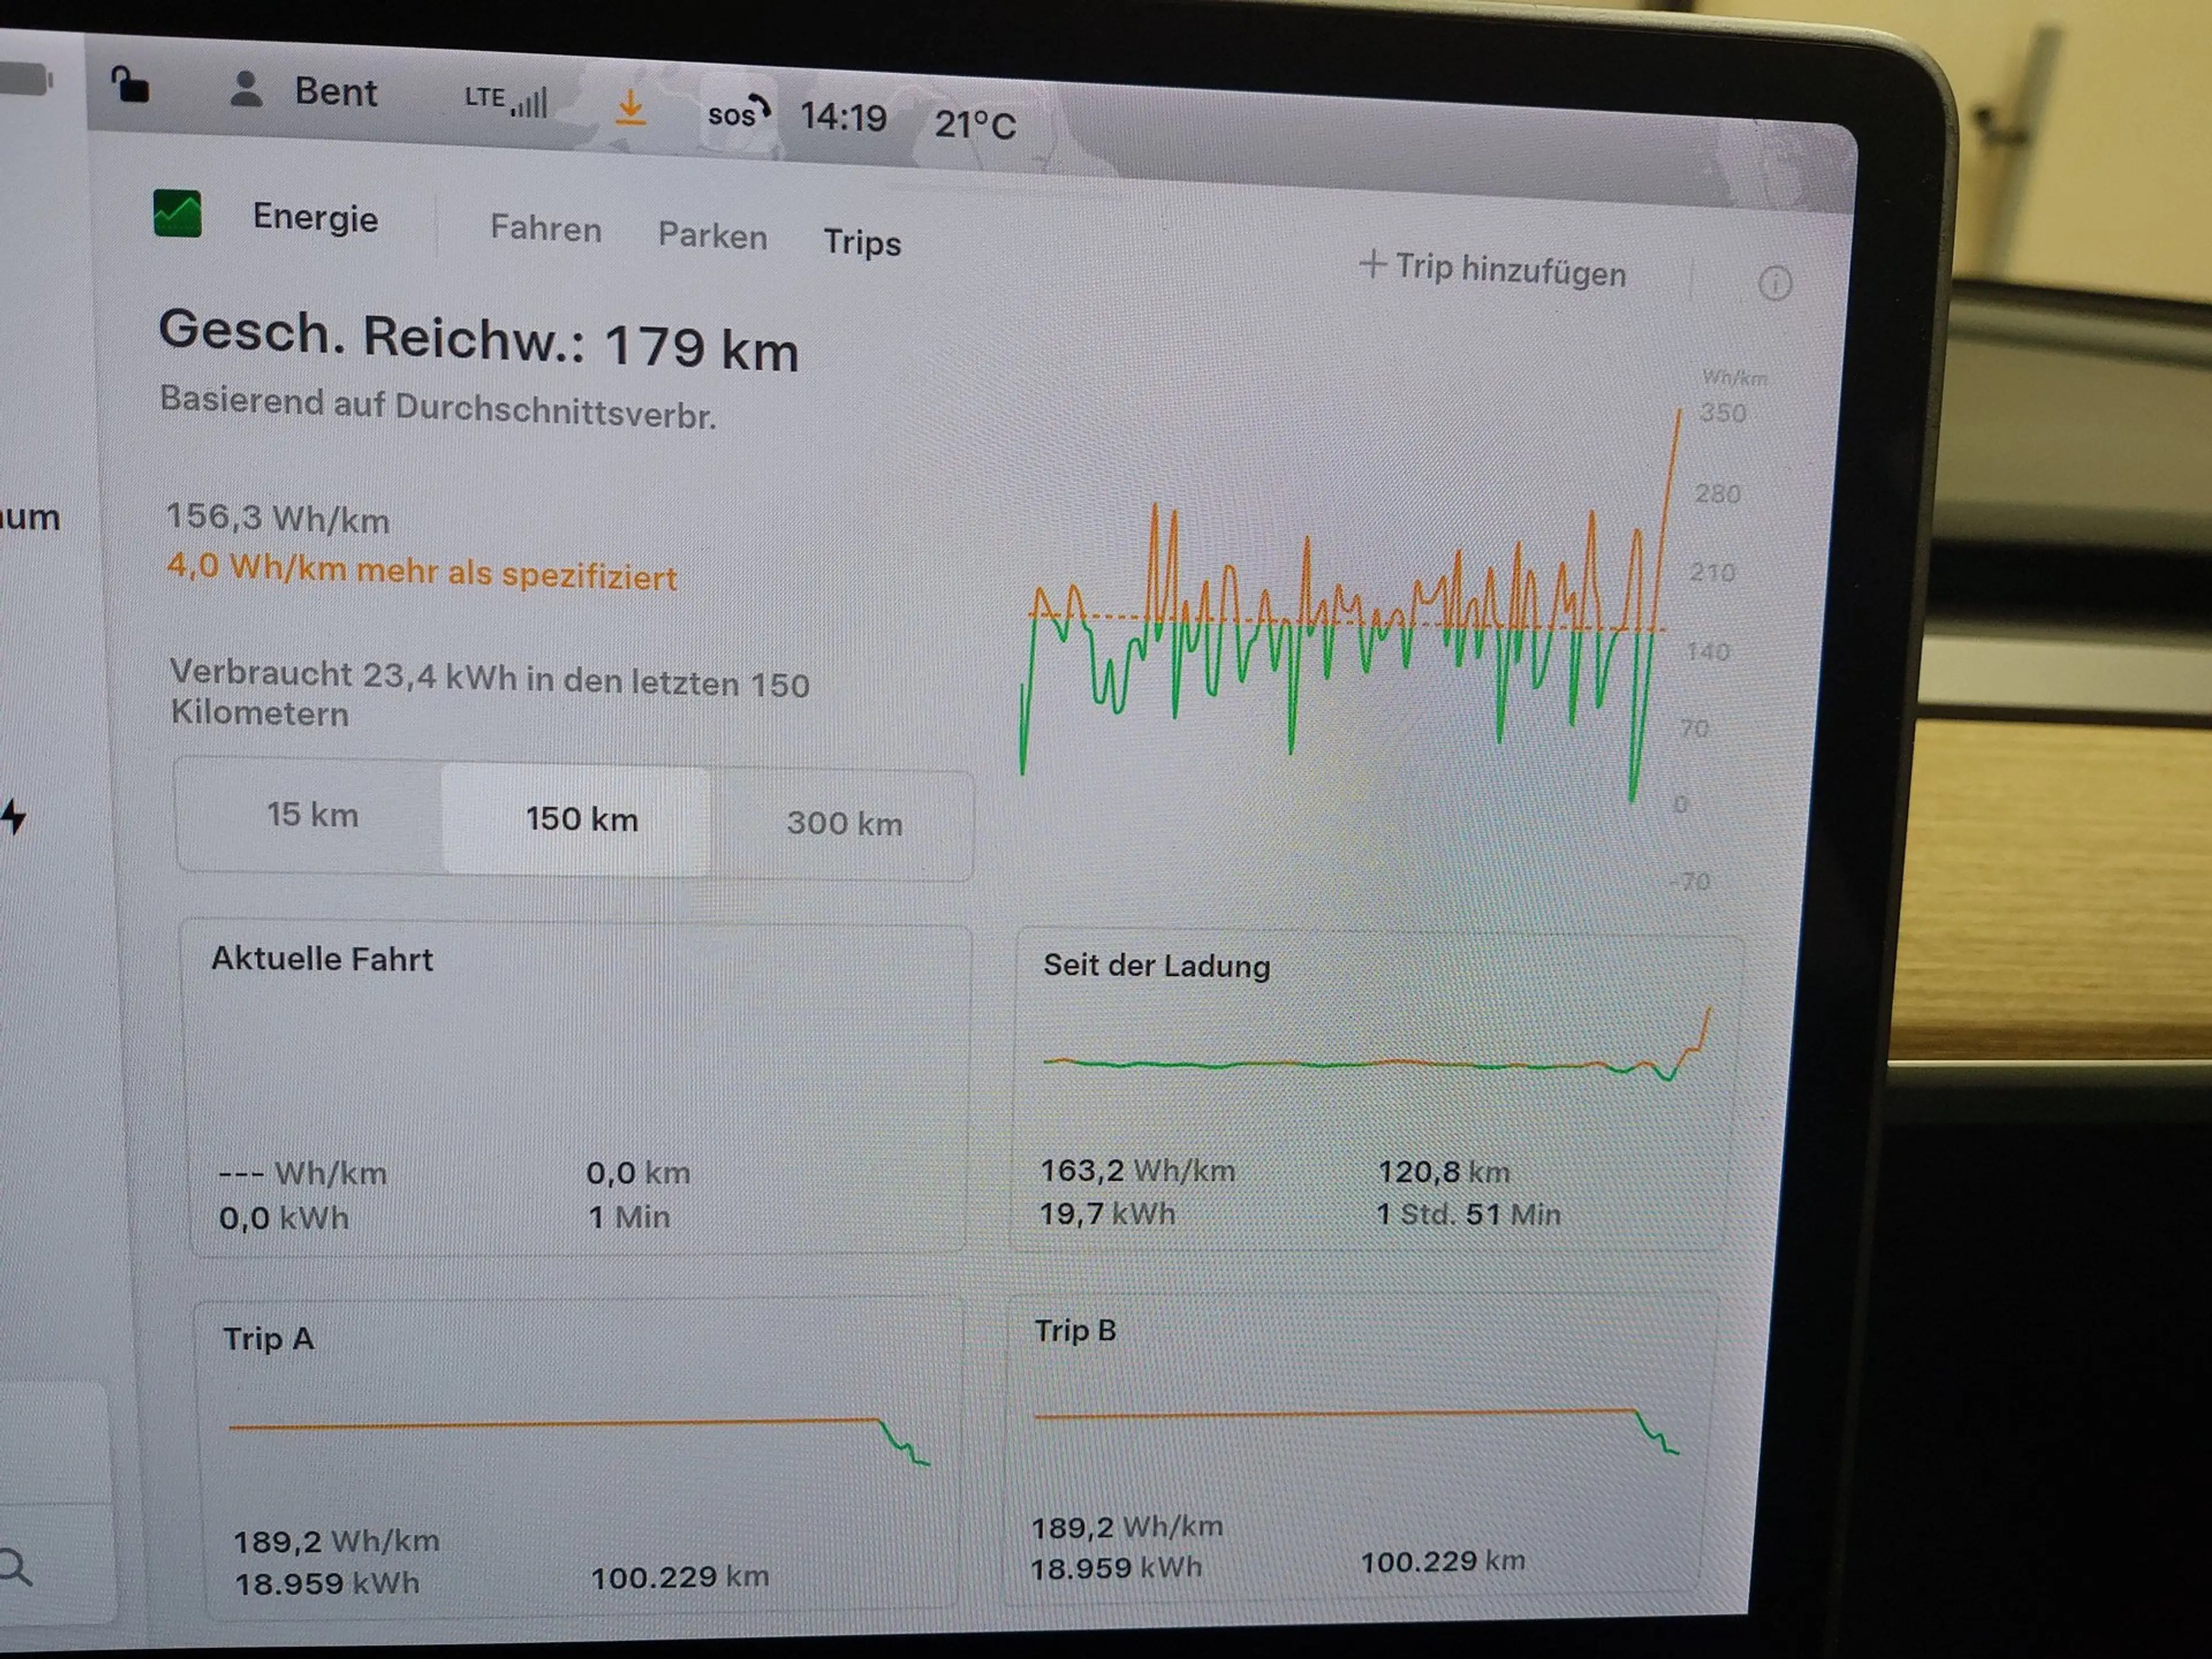Switch to the Parken tab
Image resolution: width=2212 pixels, height=1659 pixels.
click(x=712, y=236)
